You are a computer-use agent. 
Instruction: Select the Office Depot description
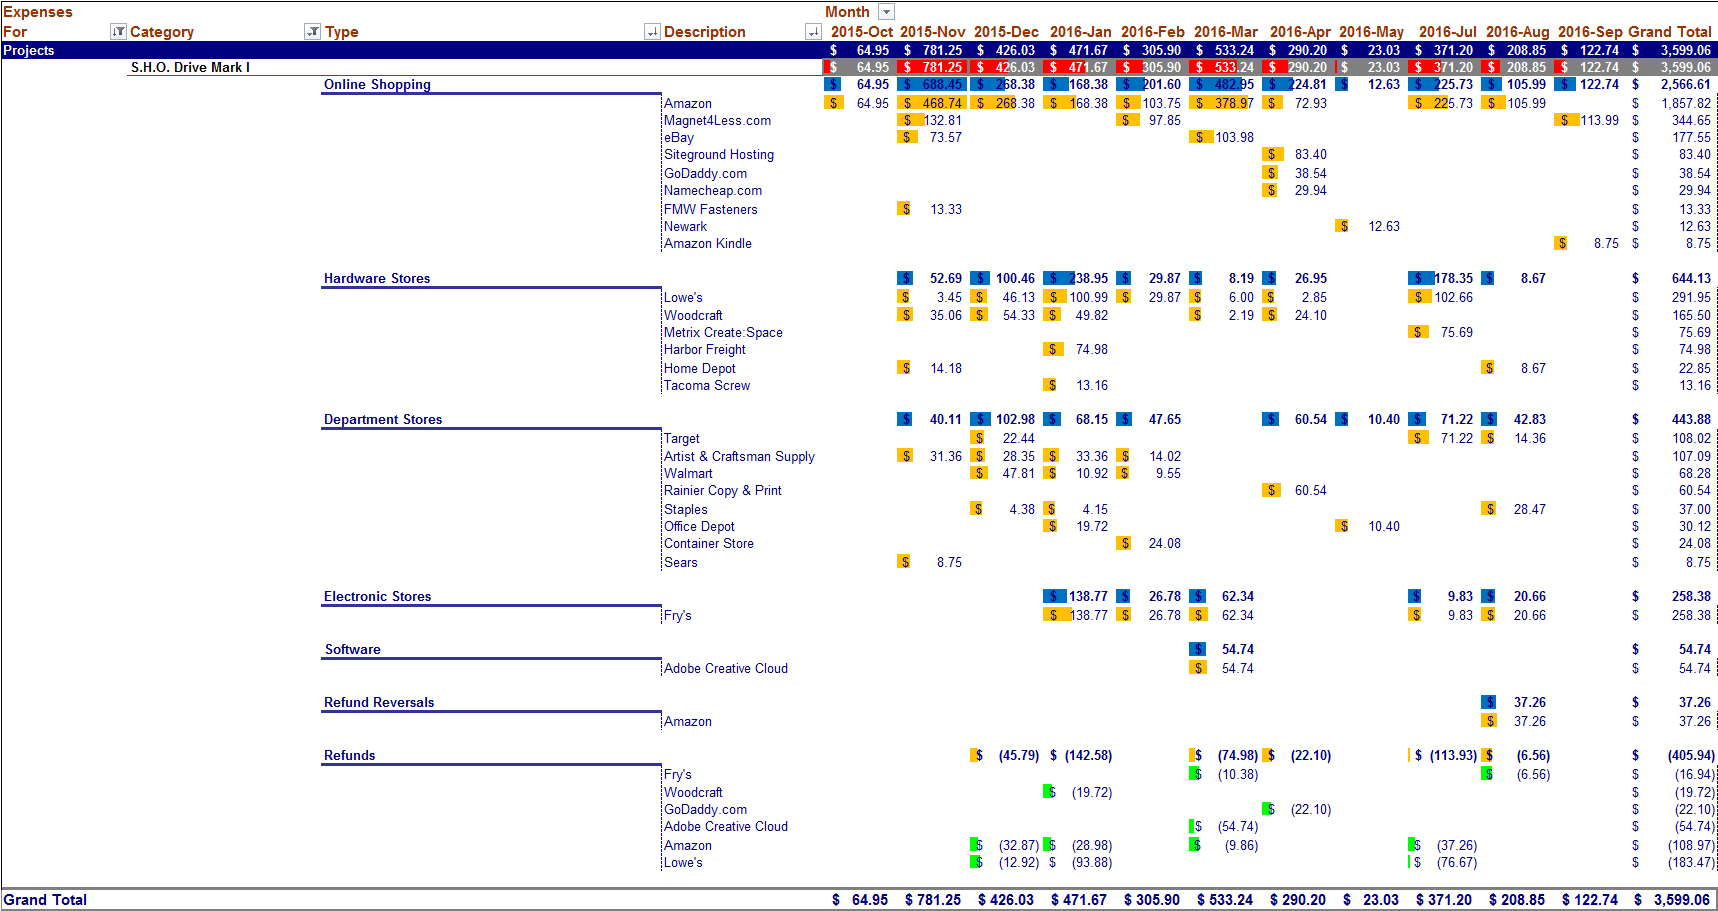click(699, 527)
